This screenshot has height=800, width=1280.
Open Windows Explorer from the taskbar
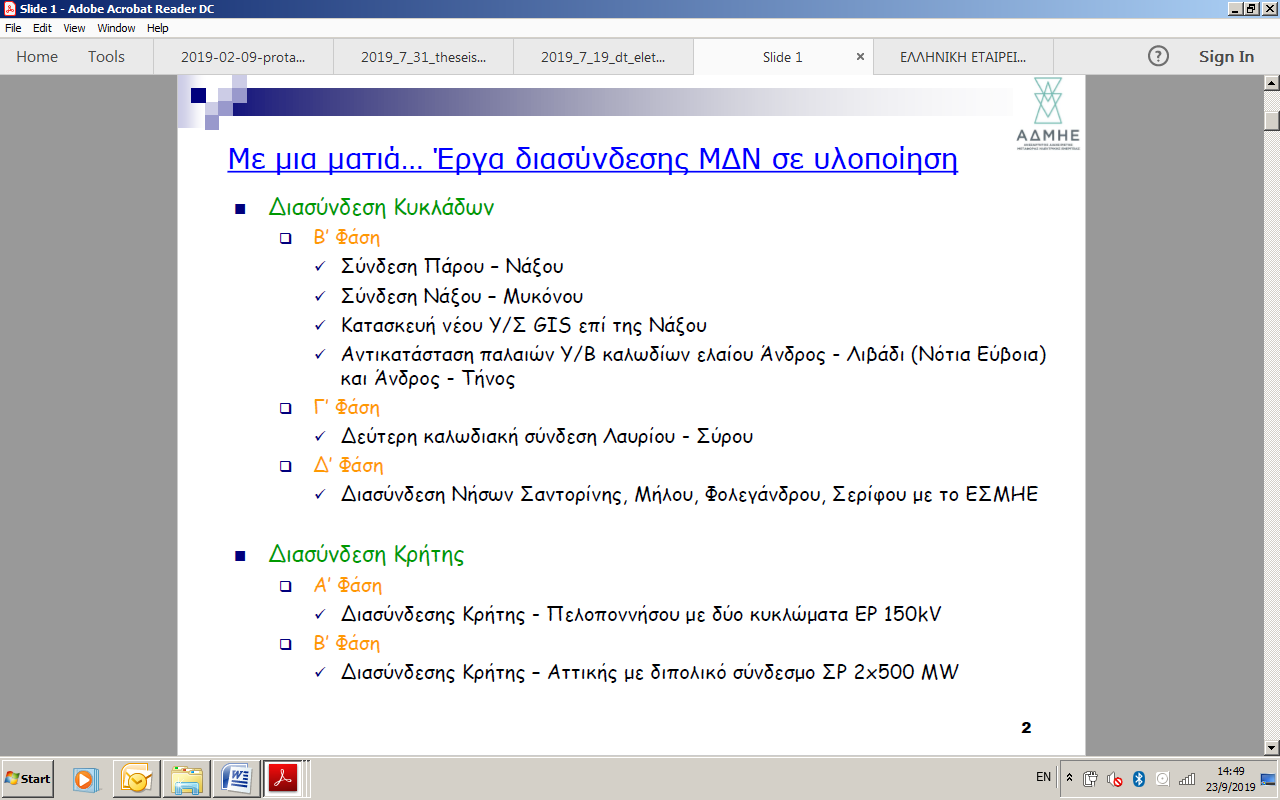(187, 778)
